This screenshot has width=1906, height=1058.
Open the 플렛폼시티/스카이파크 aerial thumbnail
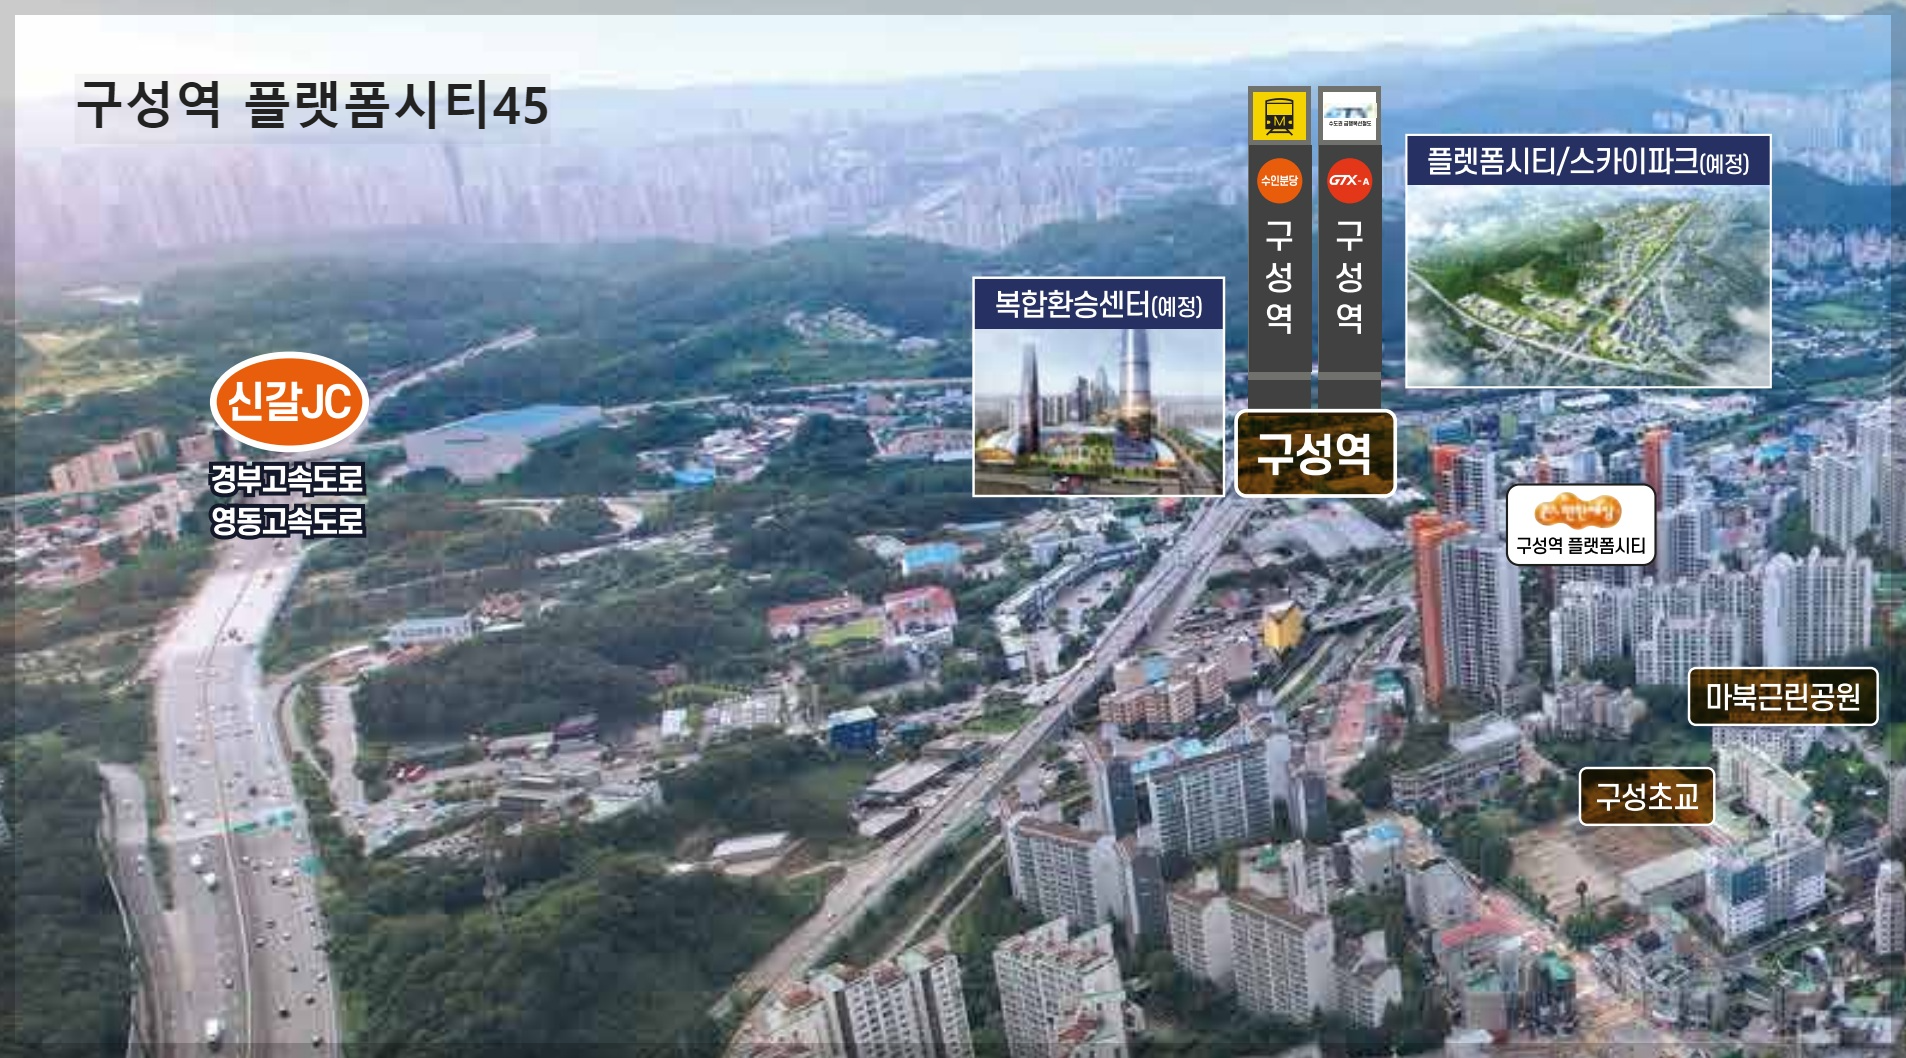pos(1588,286)
